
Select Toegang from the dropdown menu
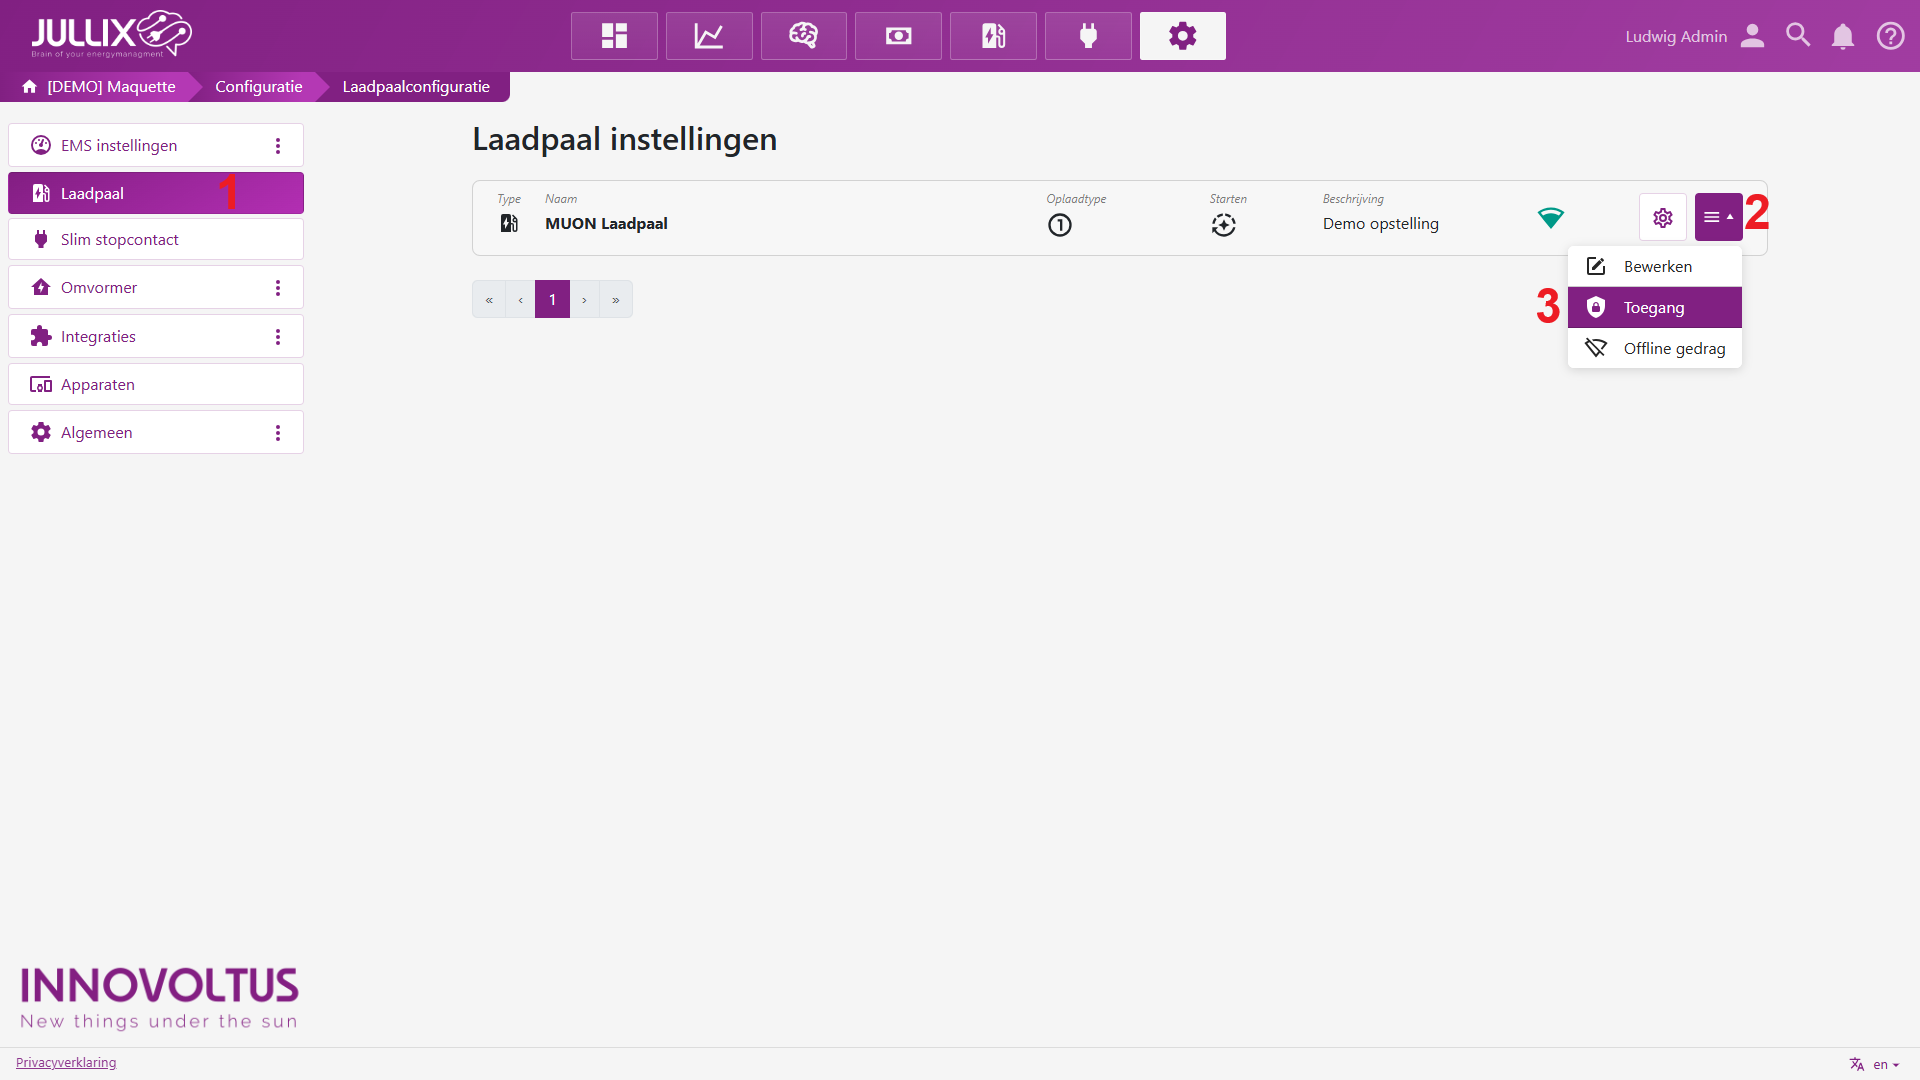pyautogui.click(x=1654, y=308)
